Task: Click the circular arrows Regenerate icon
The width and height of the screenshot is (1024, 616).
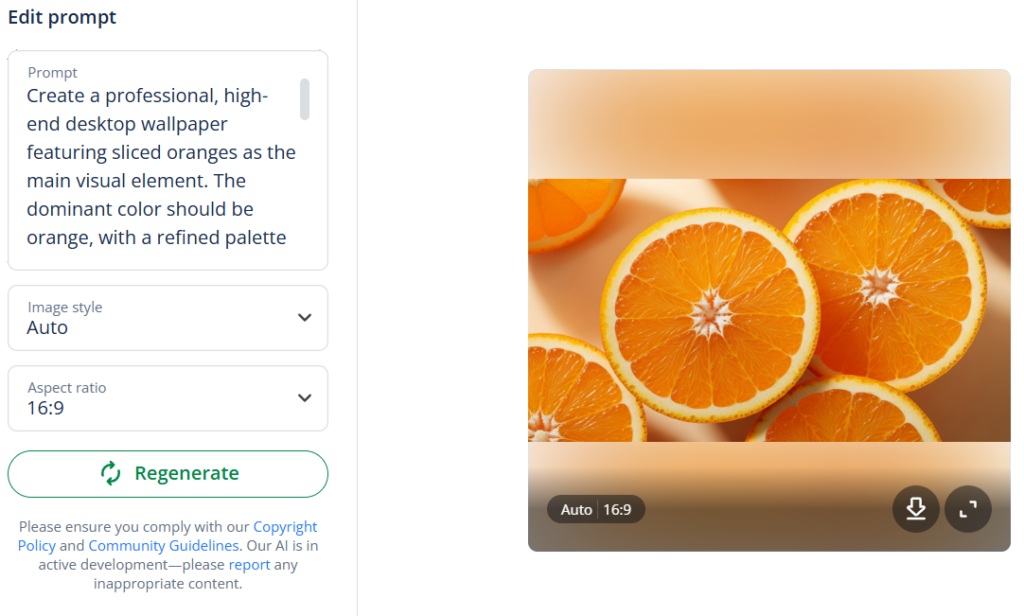Action: [x=111, y=474]
